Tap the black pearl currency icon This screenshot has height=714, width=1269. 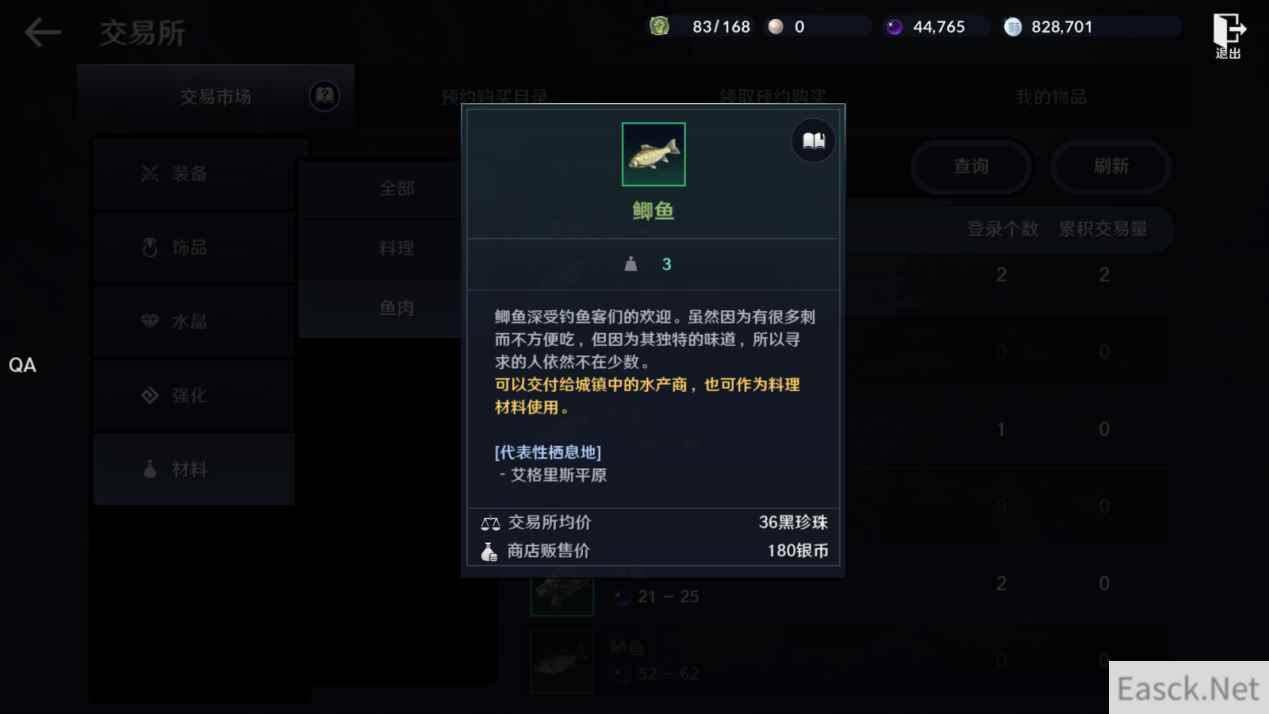[x=894, y=27]
